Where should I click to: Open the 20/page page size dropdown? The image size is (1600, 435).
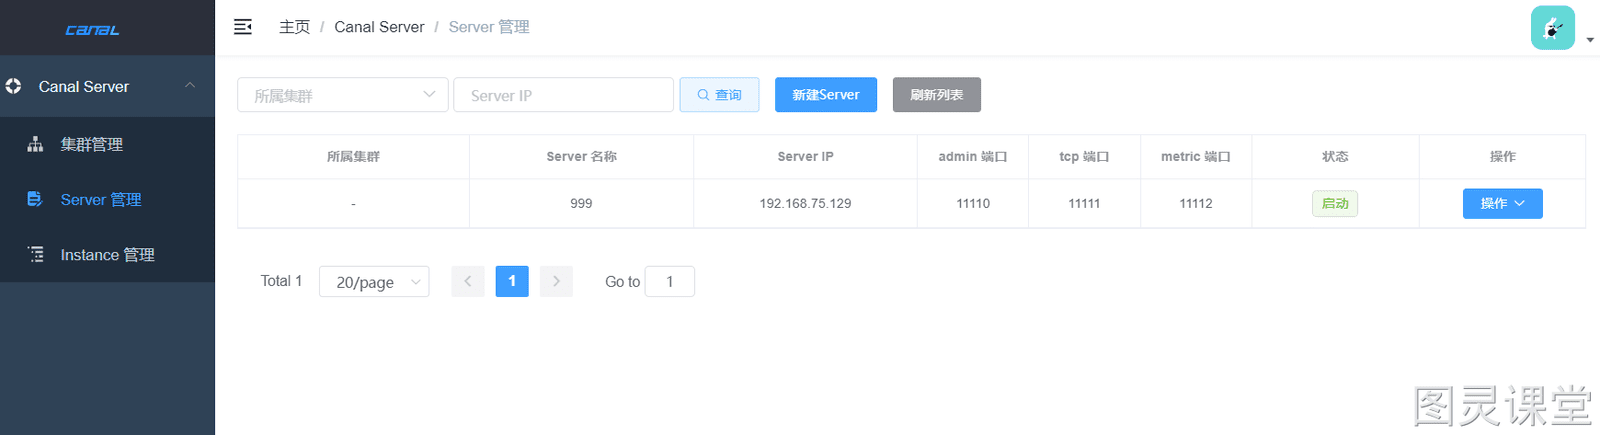point(374,282)
